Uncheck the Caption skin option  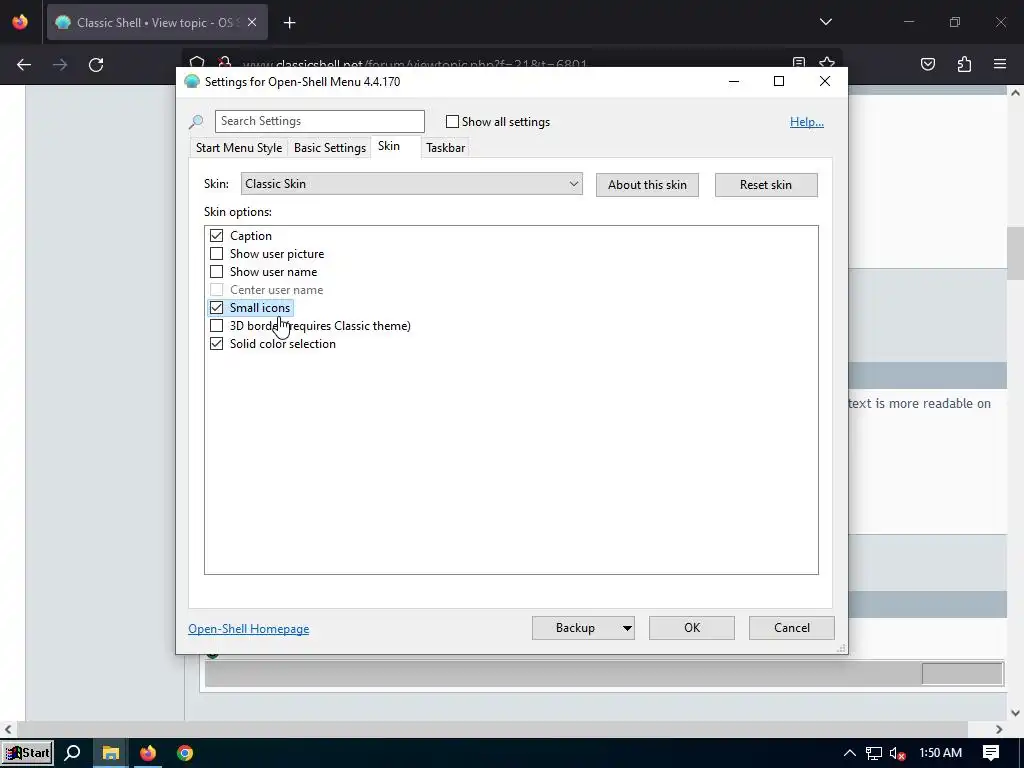(x=216, y=236)
